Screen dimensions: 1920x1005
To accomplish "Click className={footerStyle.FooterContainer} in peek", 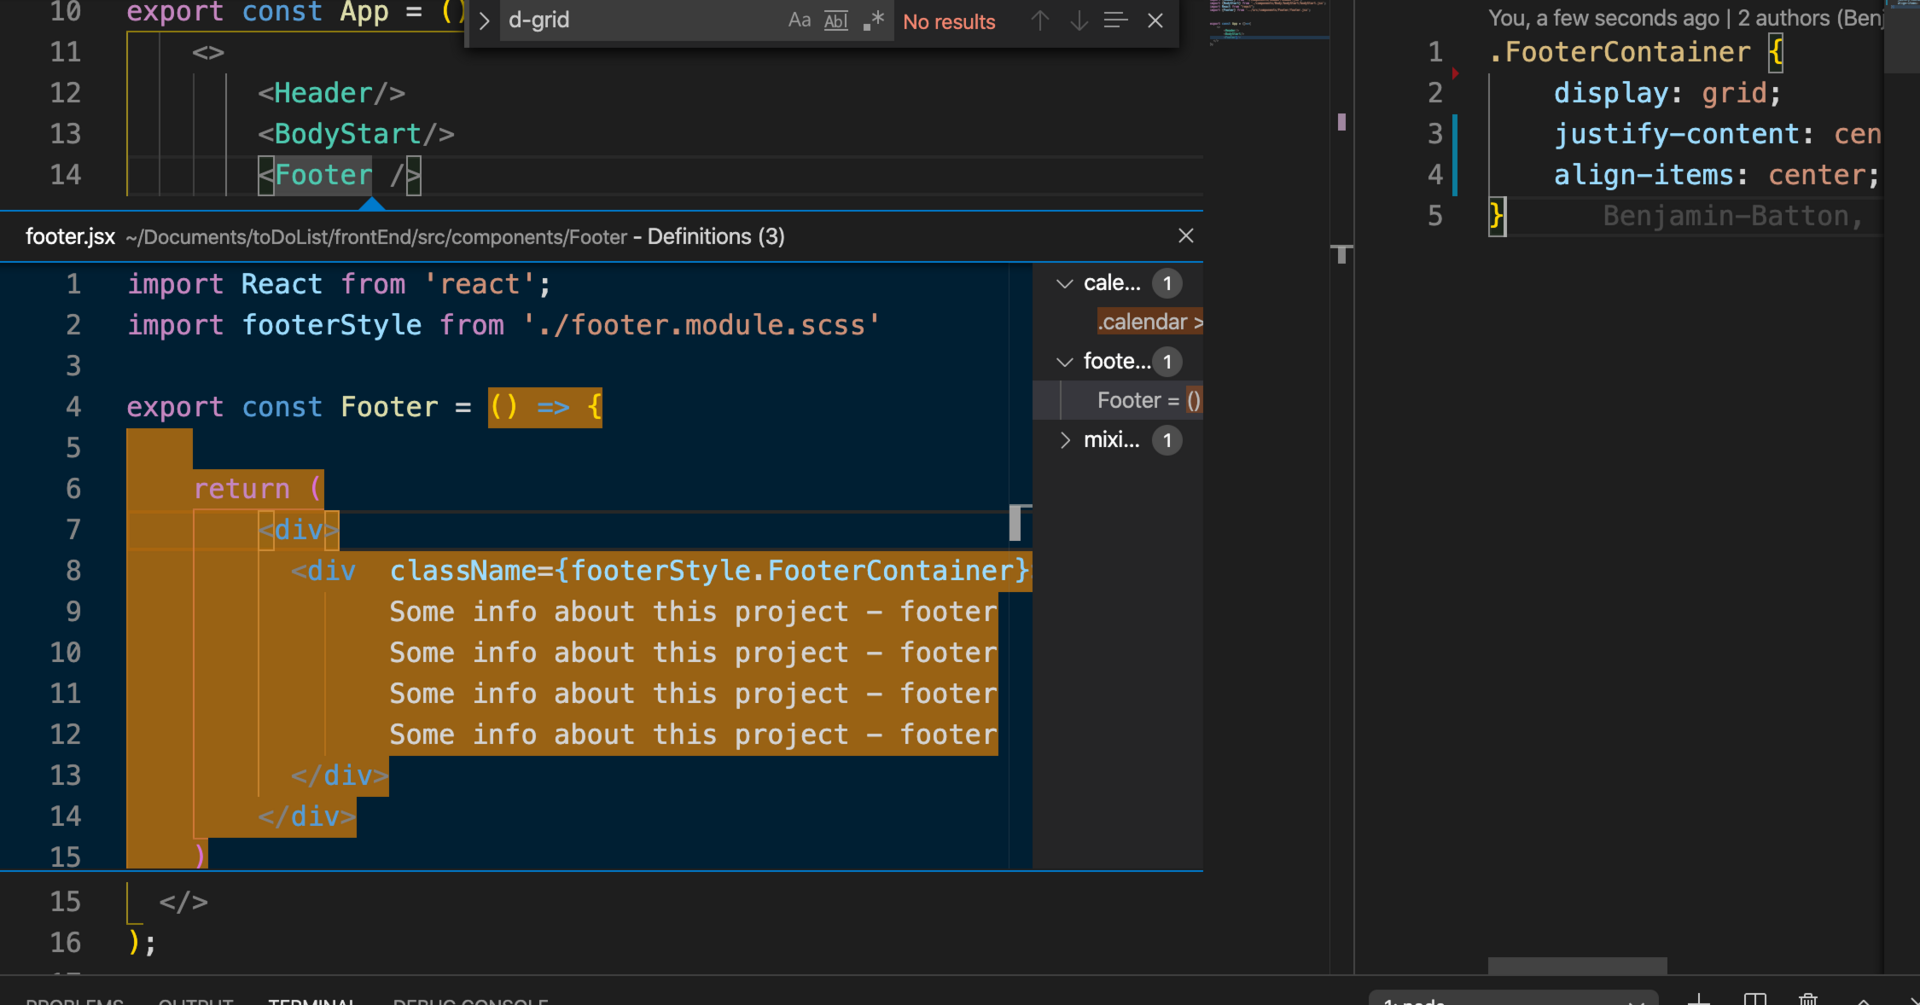I will click(x=709, y=571).
